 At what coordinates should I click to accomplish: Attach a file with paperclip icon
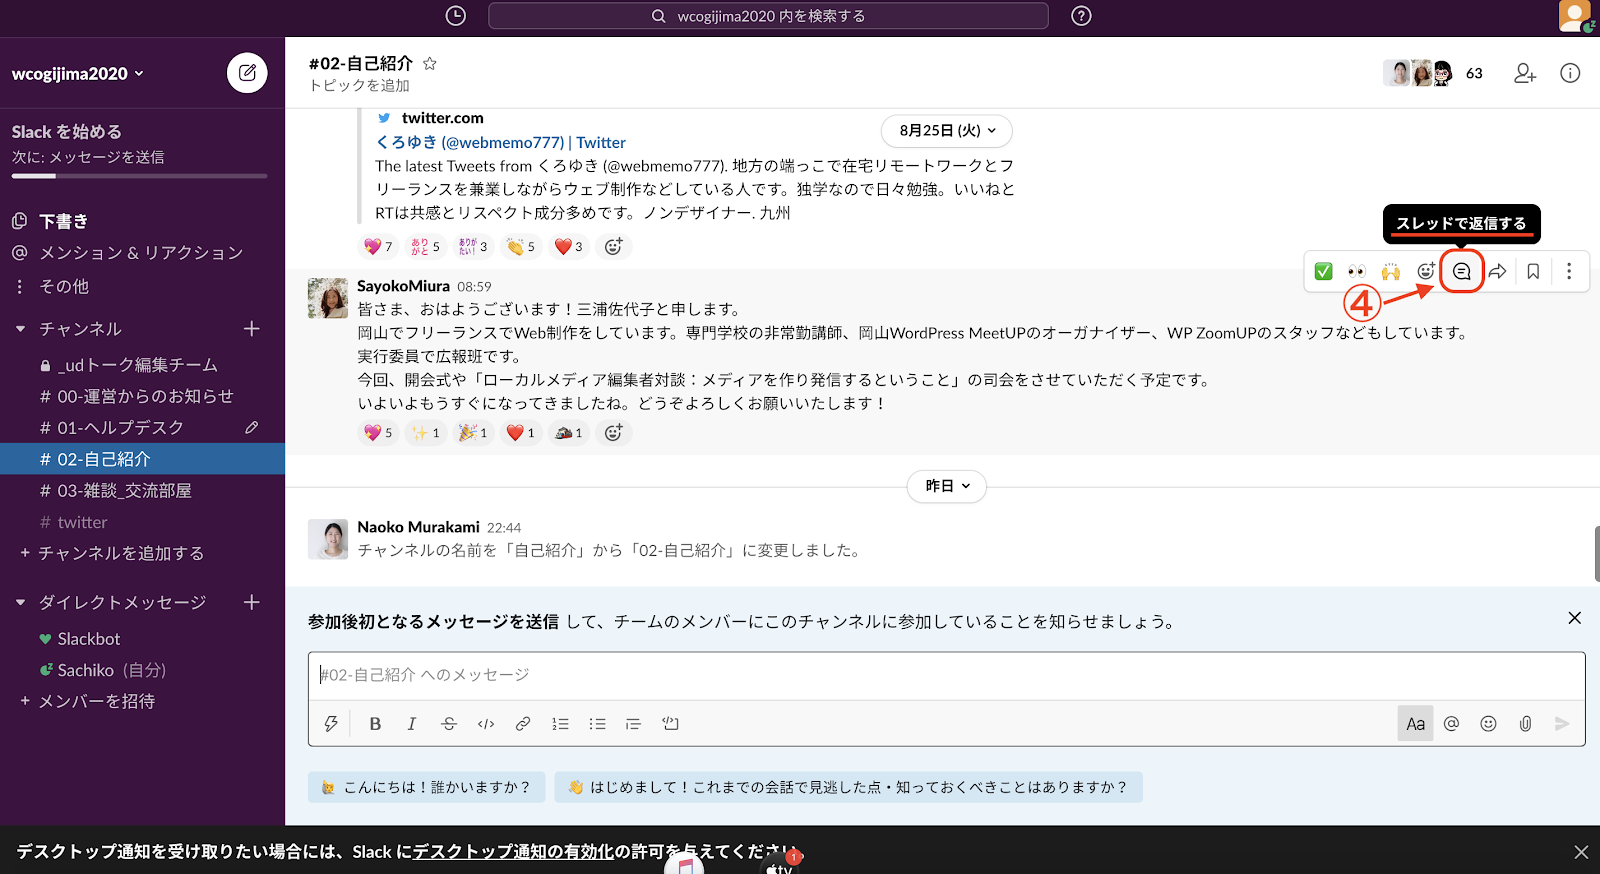pos(1525,723)
